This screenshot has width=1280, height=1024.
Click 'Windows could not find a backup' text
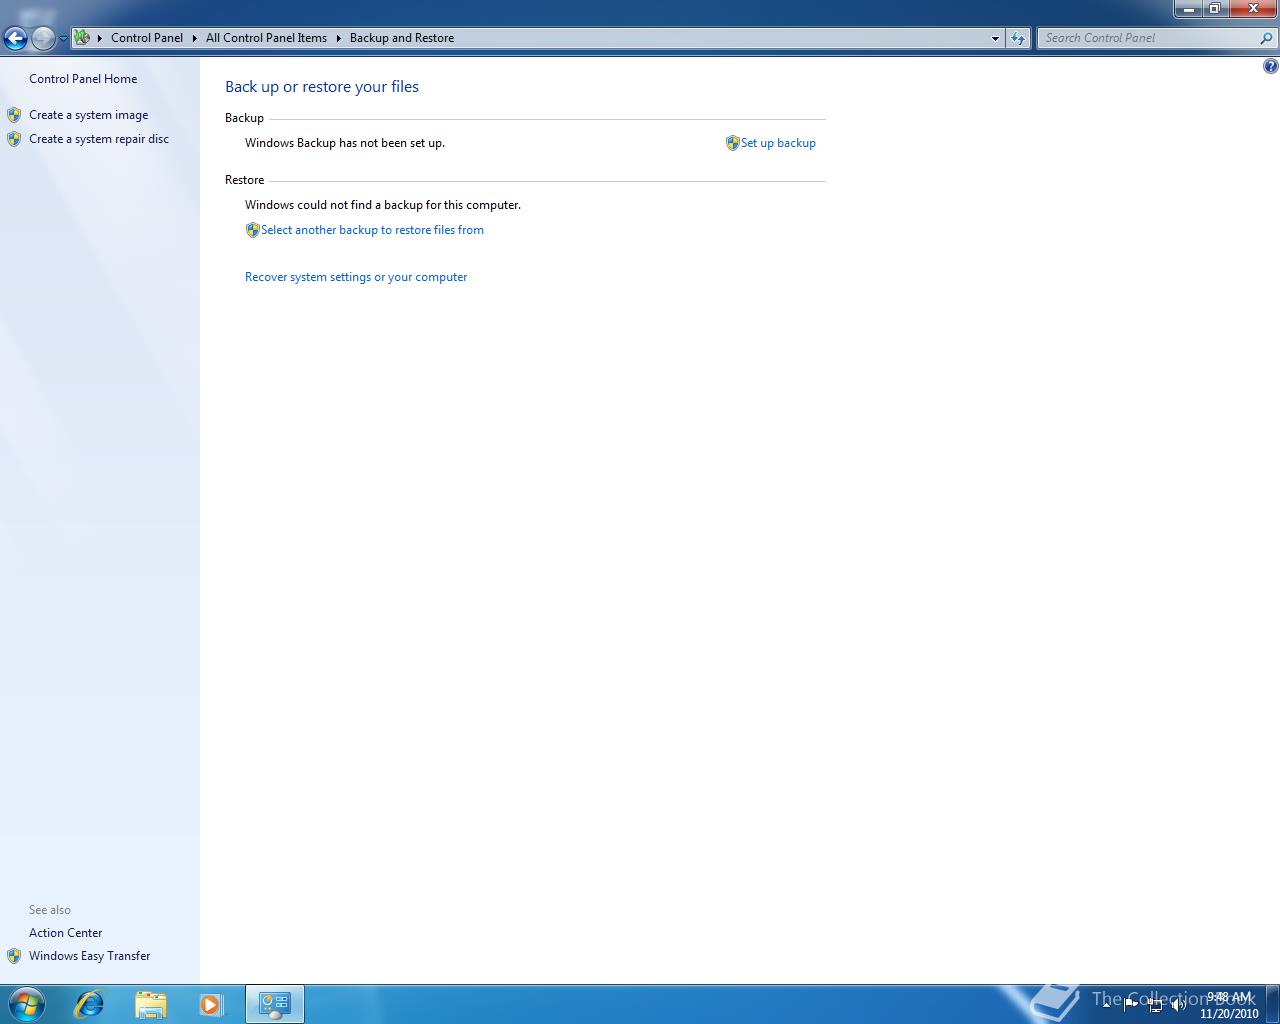pyautogui.click(x=383, y=205)
